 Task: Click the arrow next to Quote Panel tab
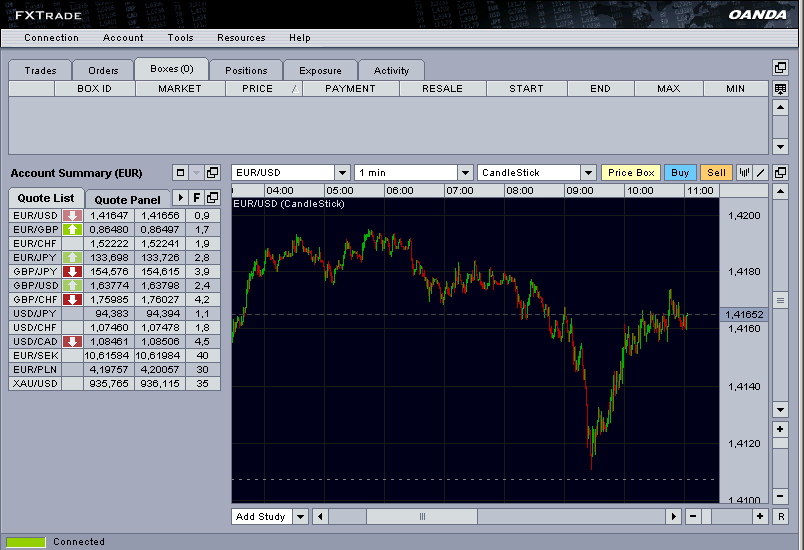[180, 197]
